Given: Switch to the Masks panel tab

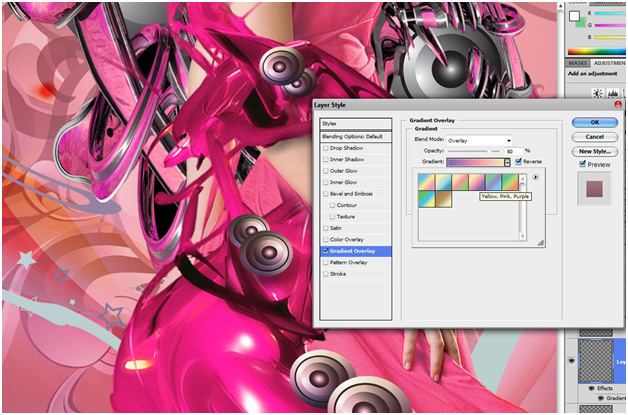Looking at the screenshot, I should pyautogui.click(x=578, y=63).
